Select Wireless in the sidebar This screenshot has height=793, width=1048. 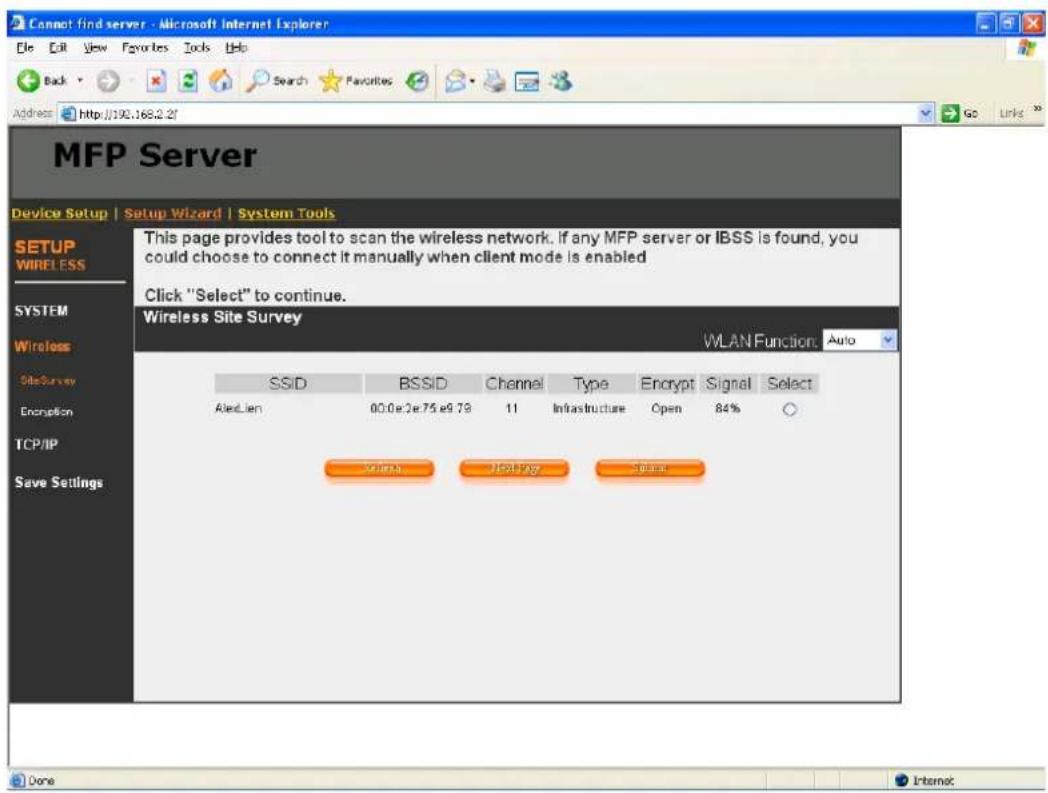click(42, 346)
